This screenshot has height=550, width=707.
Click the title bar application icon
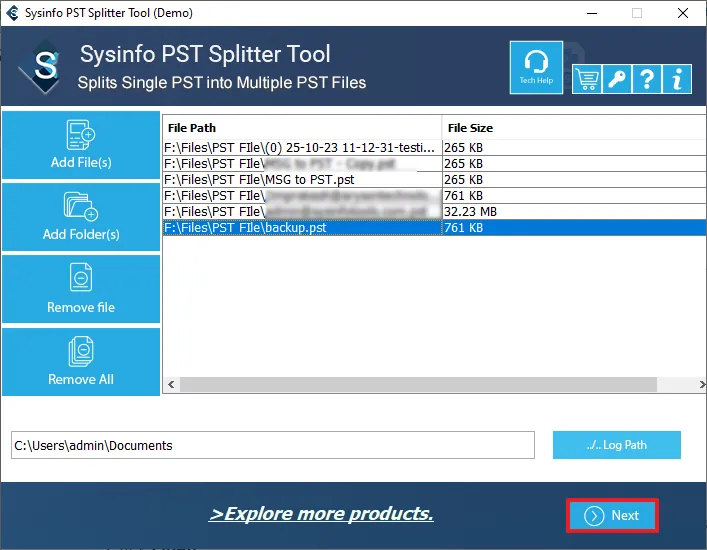(x=13, y=13)
